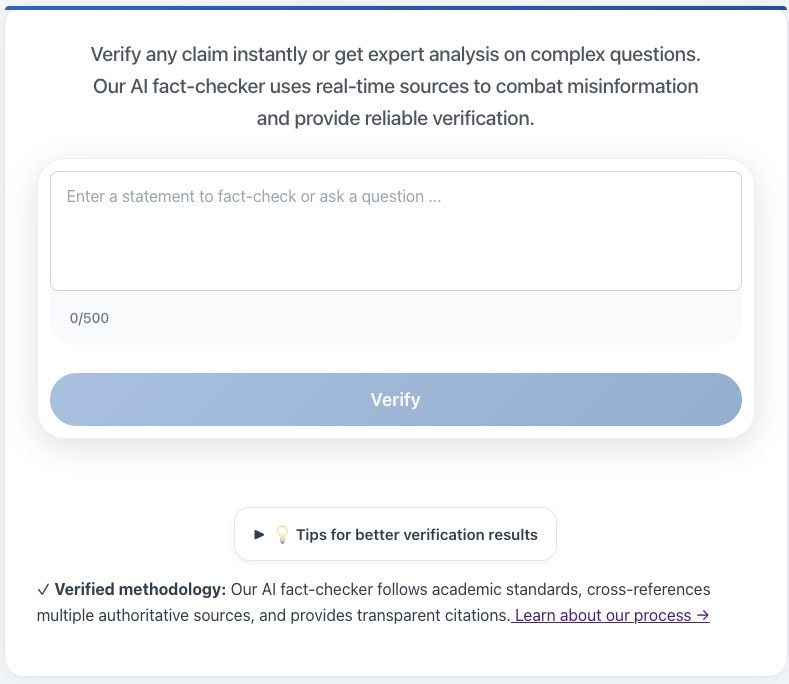Open Tips for better verification results

pyautogui.click(x=396, y=534)
